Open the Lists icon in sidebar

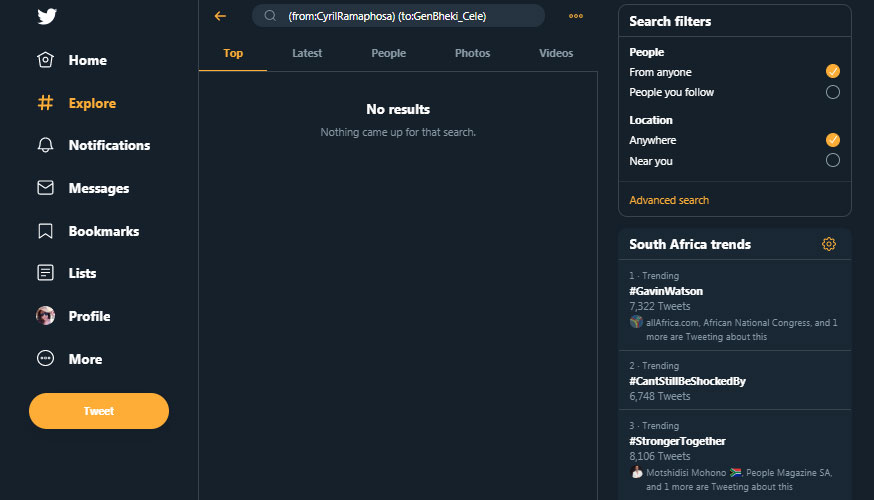pyautogui.click(x=45, y=273)
